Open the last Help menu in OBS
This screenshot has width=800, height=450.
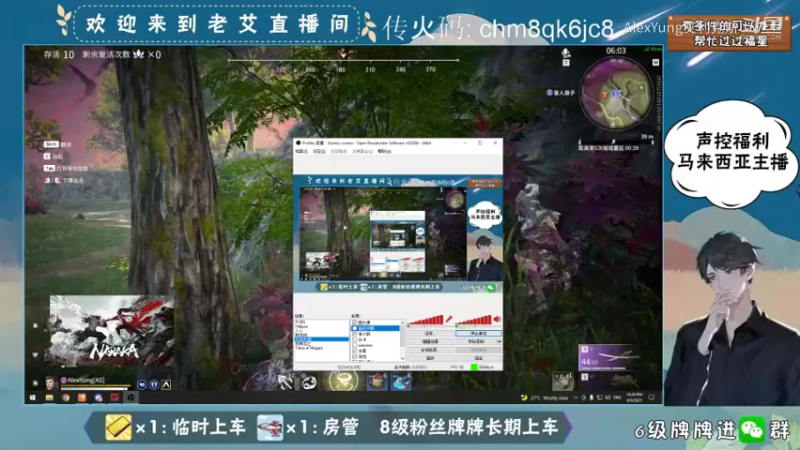[x=384, y=152]
